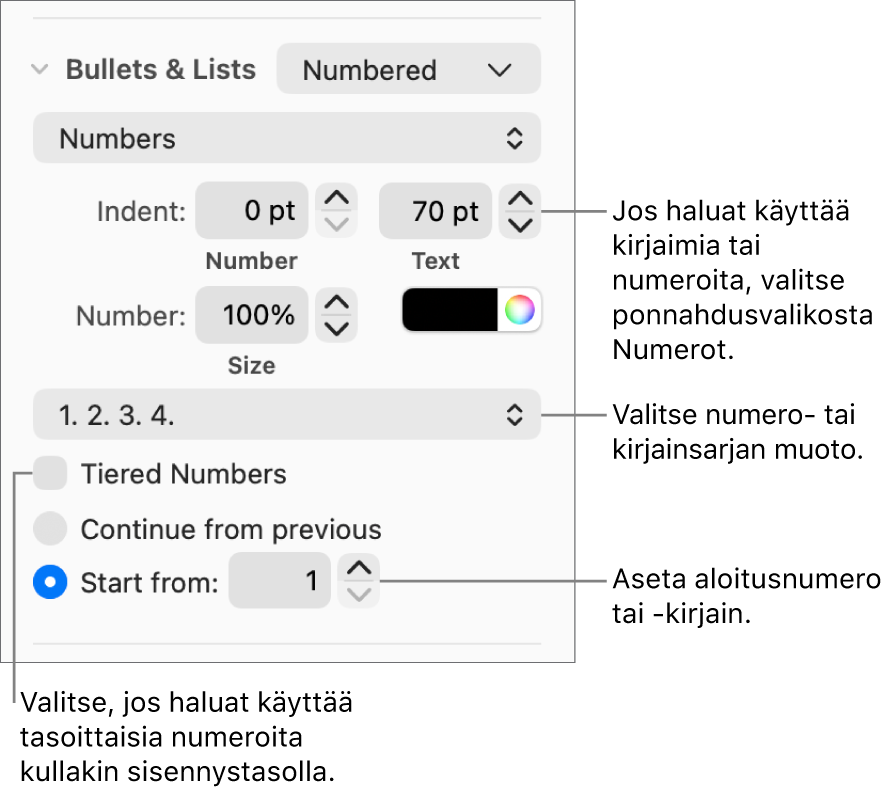
Task: Decrease the text indent value
Action: point(520,224)
